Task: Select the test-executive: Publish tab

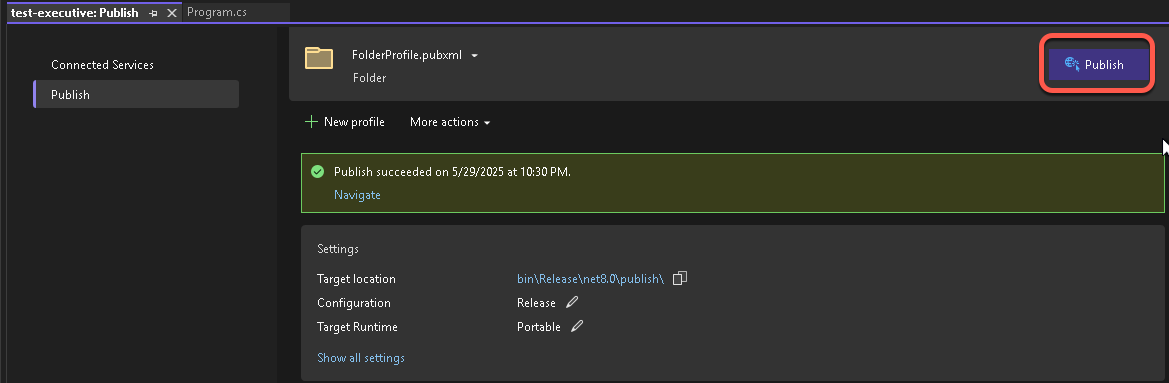Action: (x=75, y=13)
